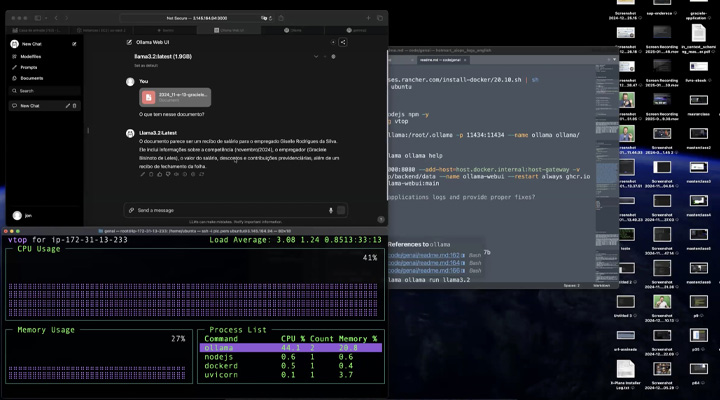Select the nodejs process row in vtop
Image resolution: width=720 pixels, height=400 pixels.
(291, 357)
